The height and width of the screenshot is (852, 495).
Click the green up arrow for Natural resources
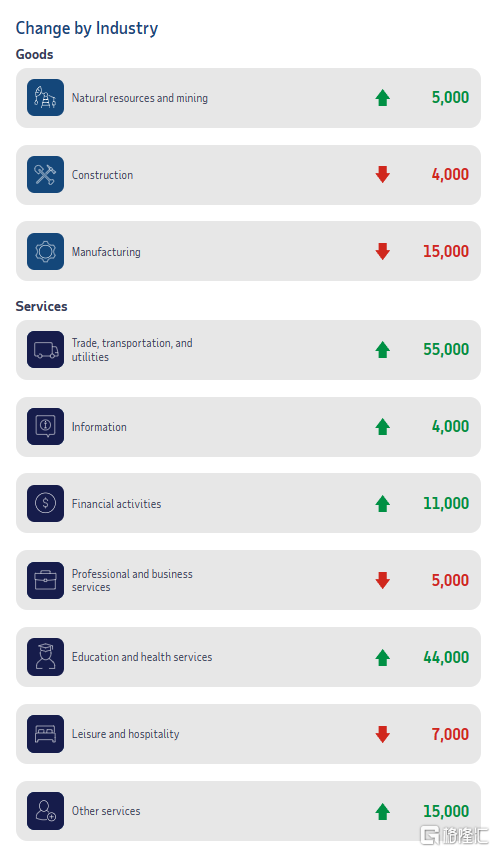(383, 98)
